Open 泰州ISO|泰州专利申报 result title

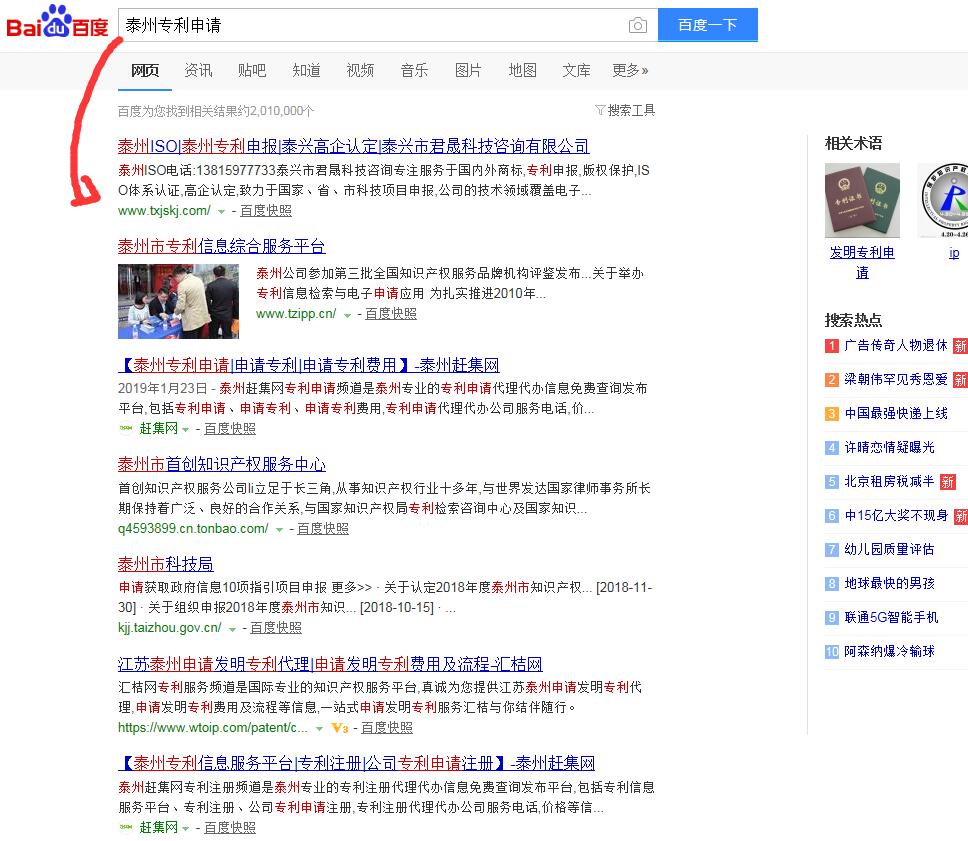pyautogui.click(x=353, y=146)
